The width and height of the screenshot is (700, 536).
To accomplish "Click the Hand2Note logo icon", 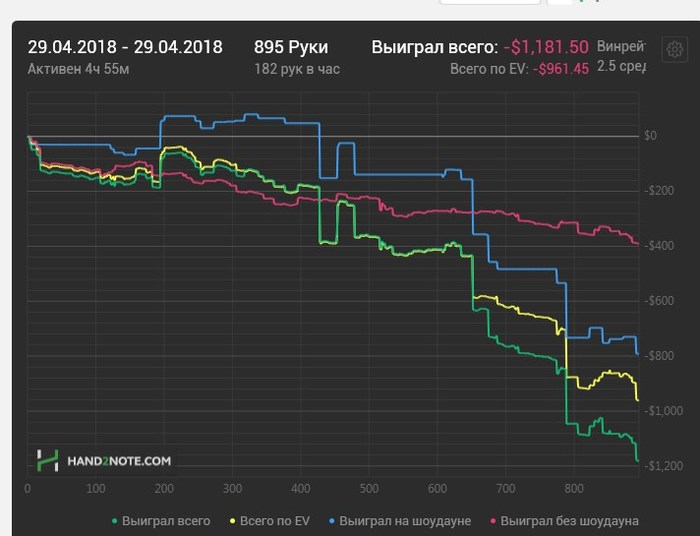I will [48, 460].
